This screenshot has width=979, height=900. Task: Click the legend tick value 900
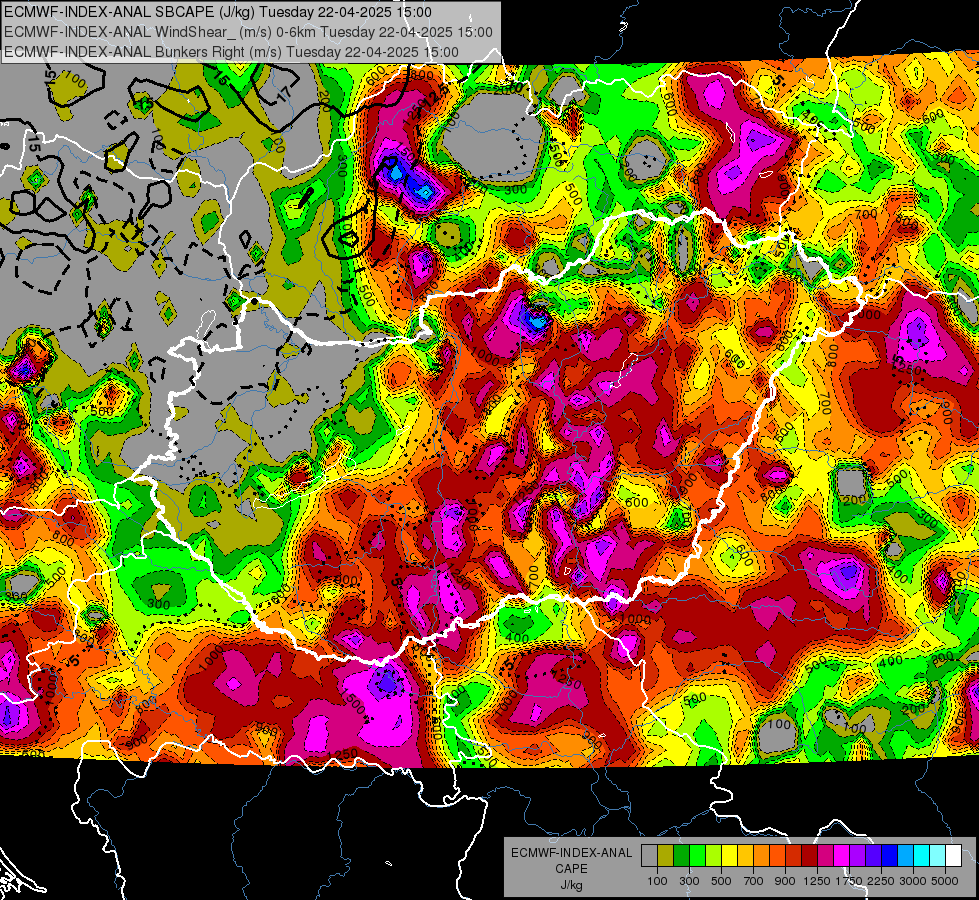785,881
